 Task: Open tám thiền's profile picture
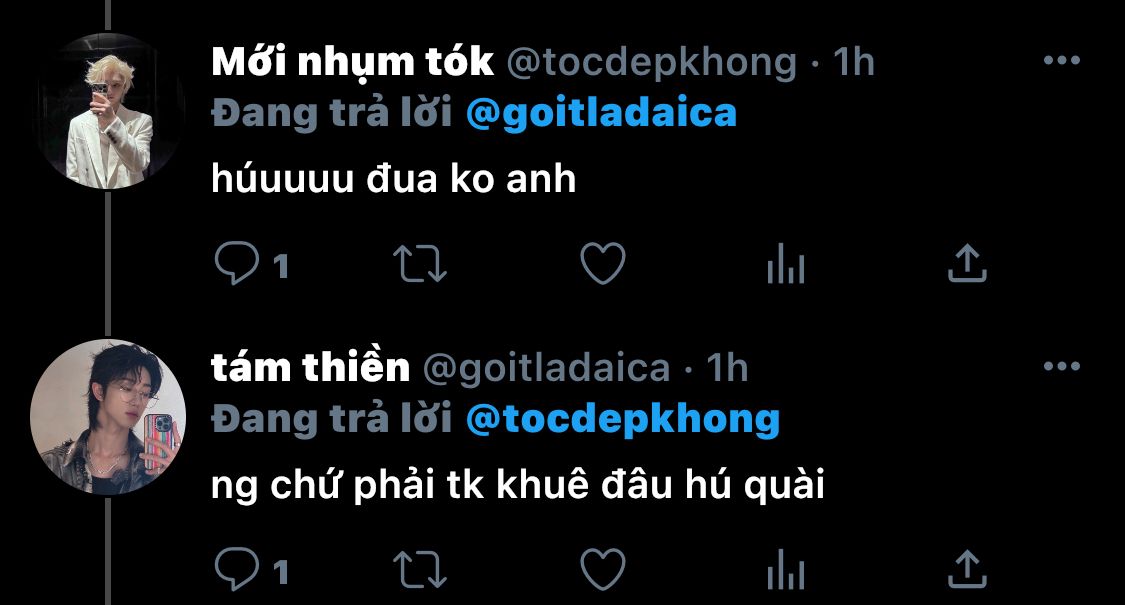pyautogui.click(x=108, y=417)
